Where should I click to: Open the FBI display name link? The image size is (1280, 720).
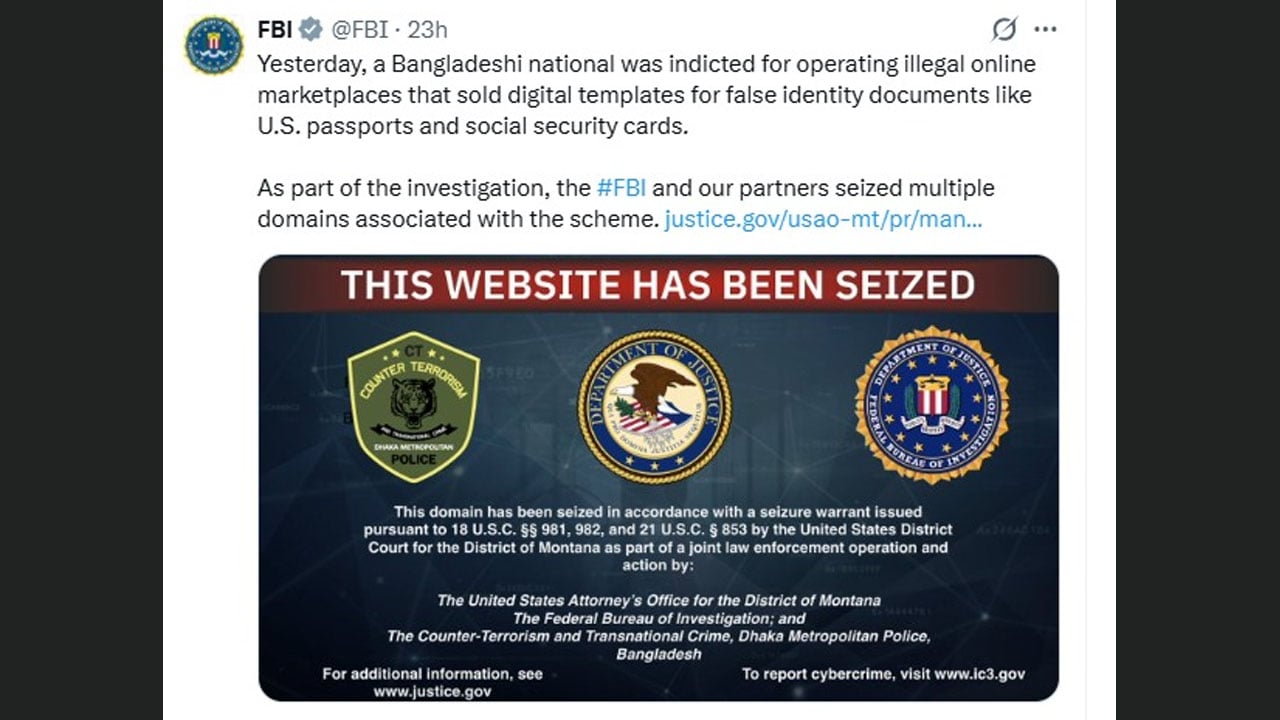click(275, 30)
